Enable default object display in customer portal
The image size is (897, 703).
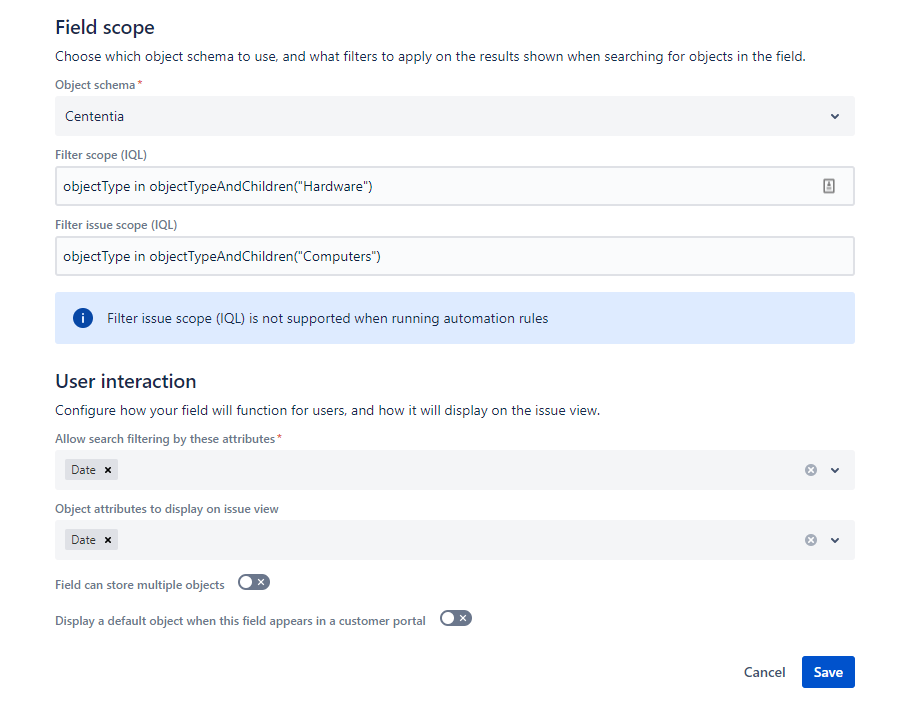pos(455,619)
